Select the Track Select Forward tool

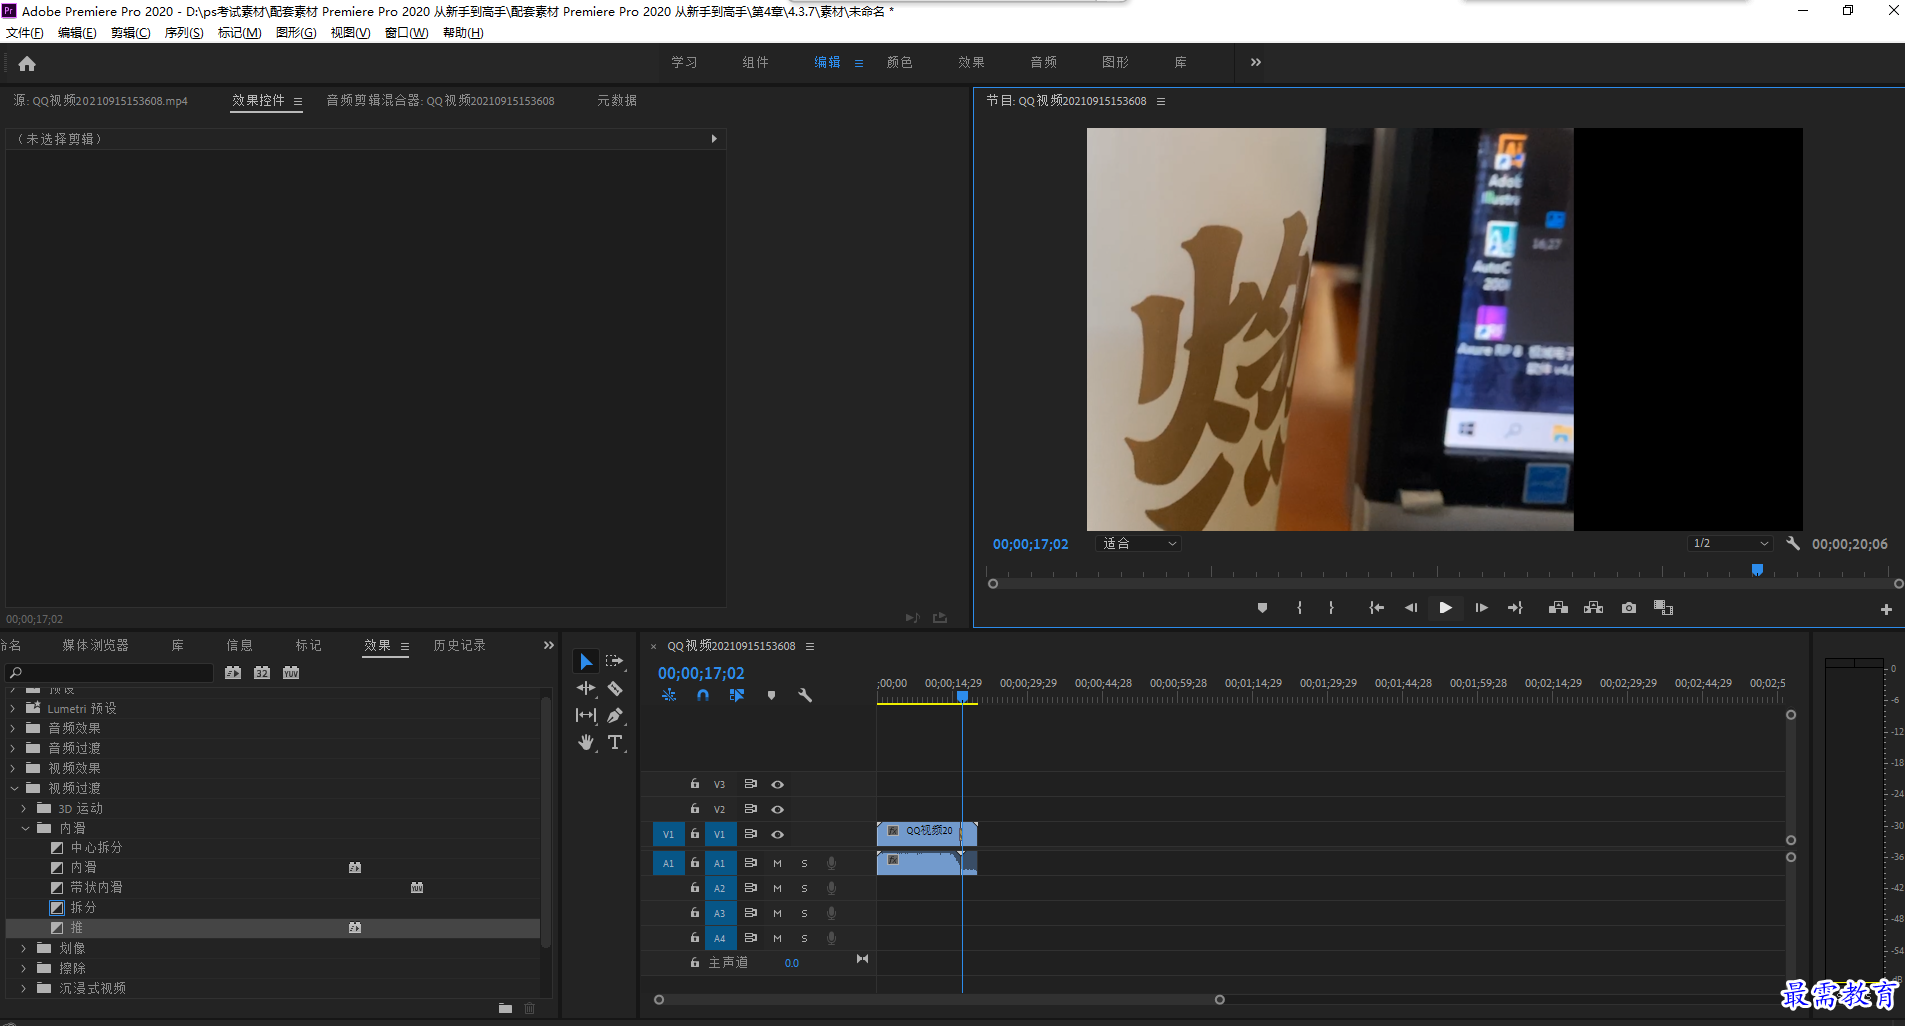[x=614, y=661]
